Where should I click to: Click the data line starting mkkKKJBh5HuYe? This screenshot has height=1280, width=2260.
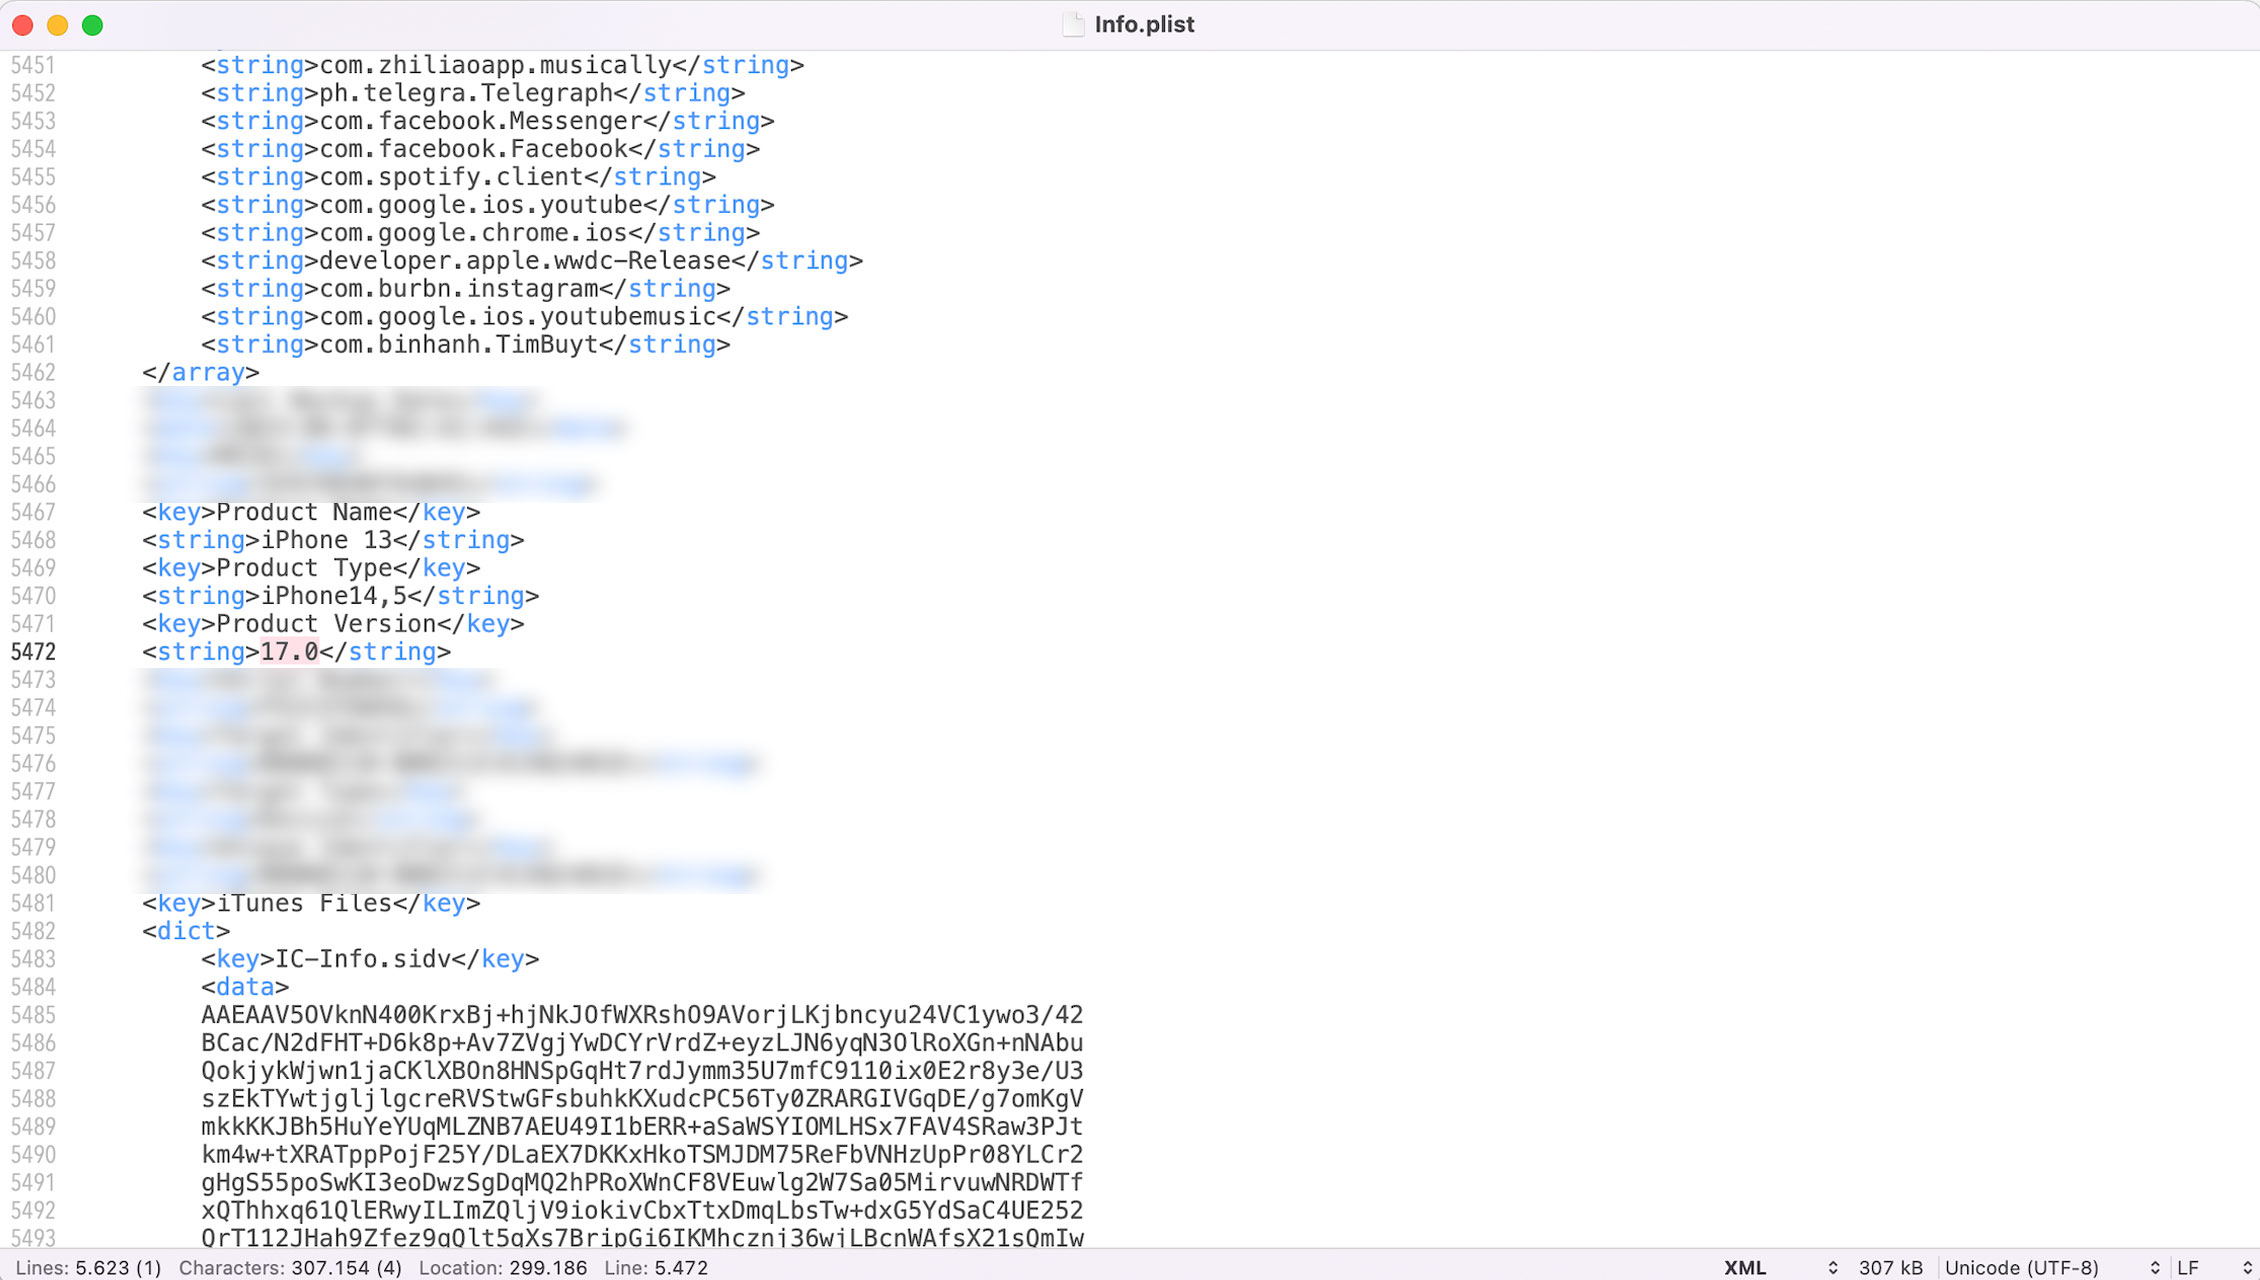pos(642,1127)
